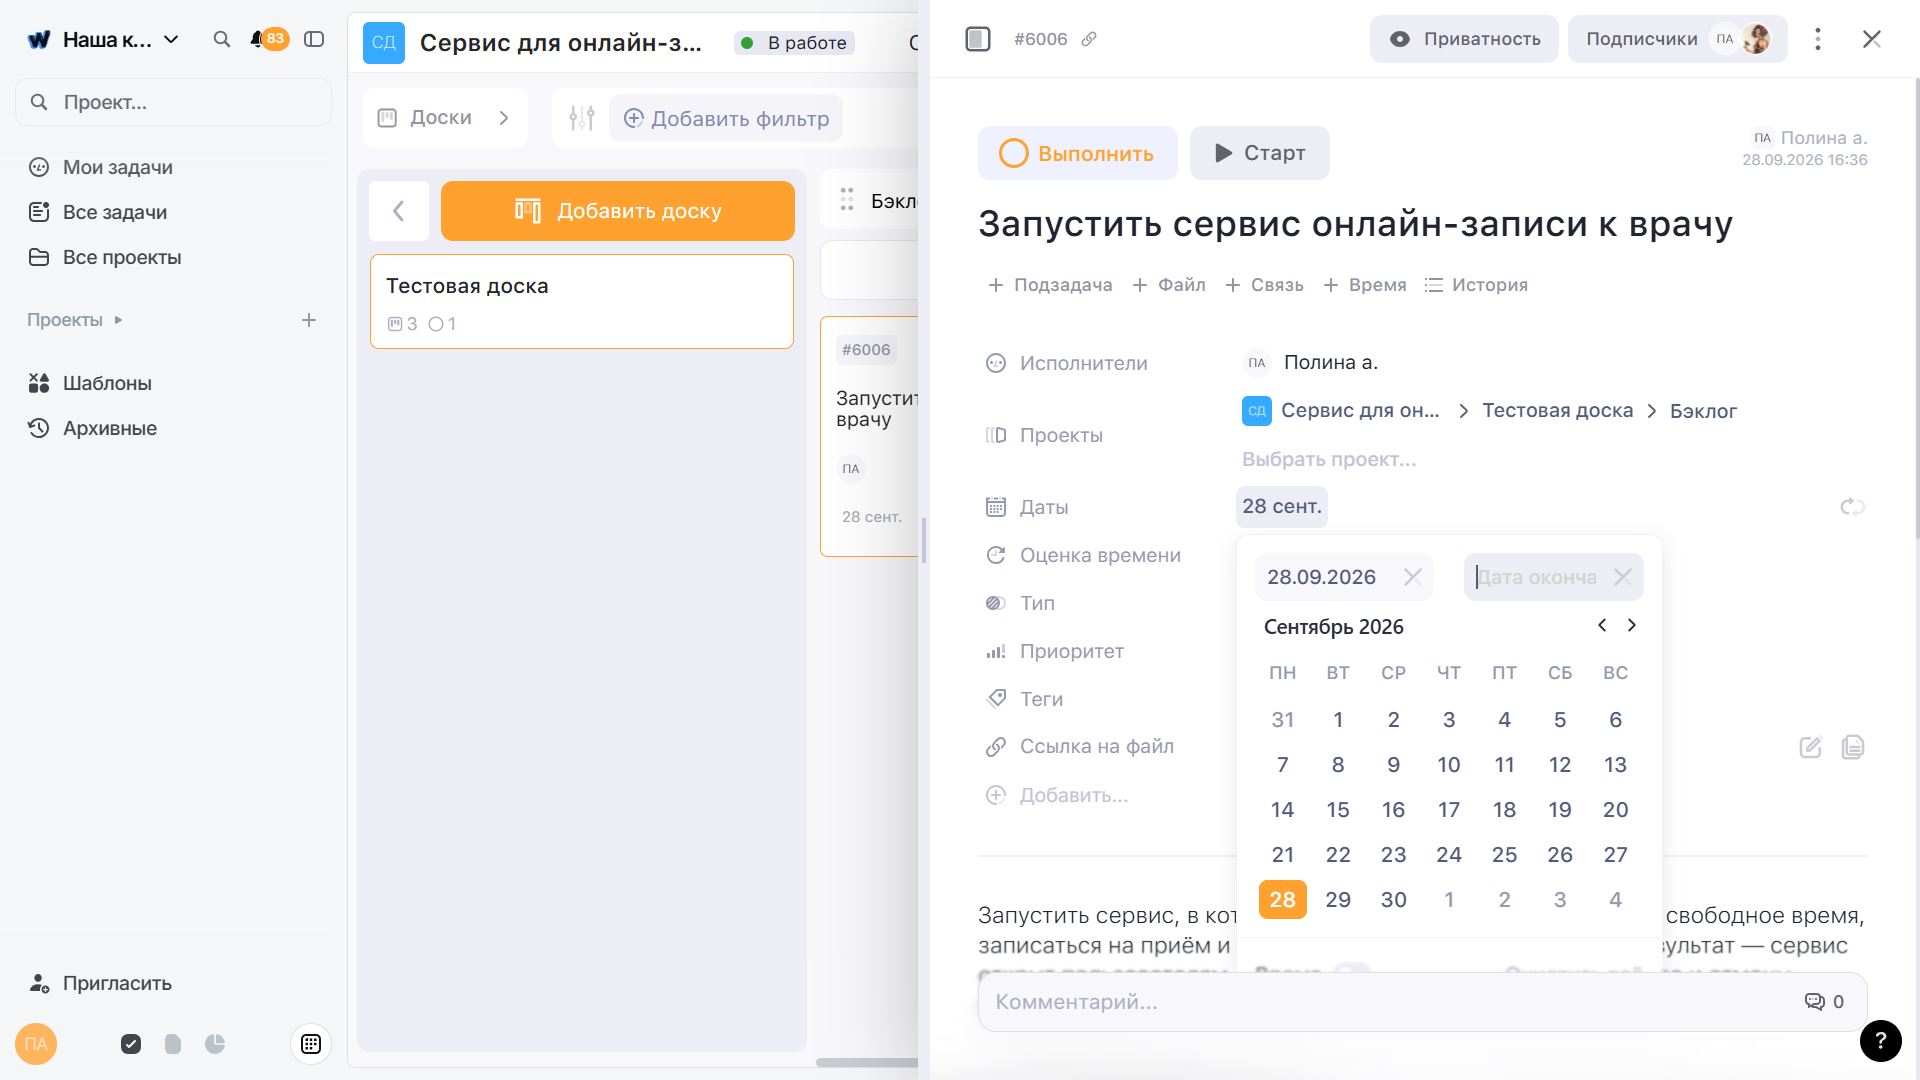Start the timer with the Старт button
The image size is (1920, 1080).
1259,153
